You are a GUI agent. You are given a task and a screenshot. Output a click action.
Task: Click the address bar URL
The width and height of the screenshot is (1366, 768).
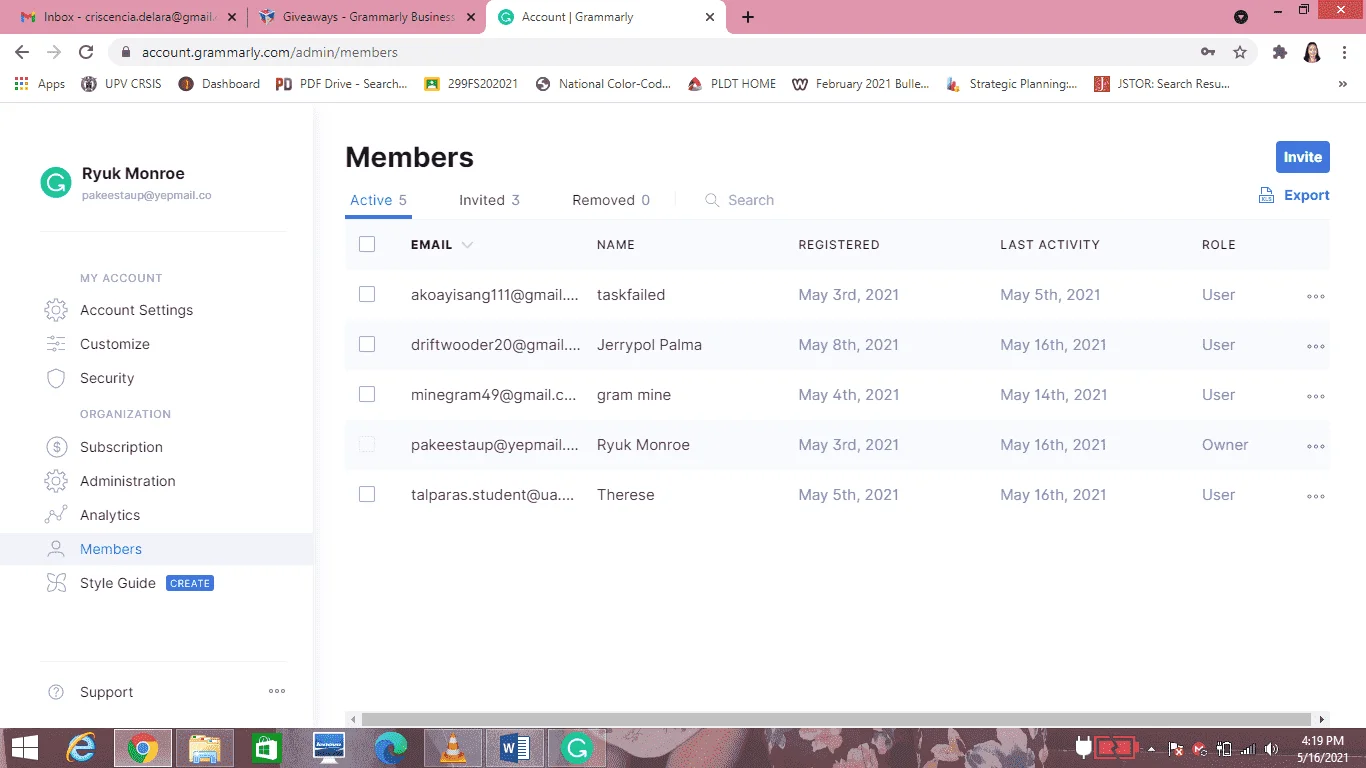(x=269, y=52)
